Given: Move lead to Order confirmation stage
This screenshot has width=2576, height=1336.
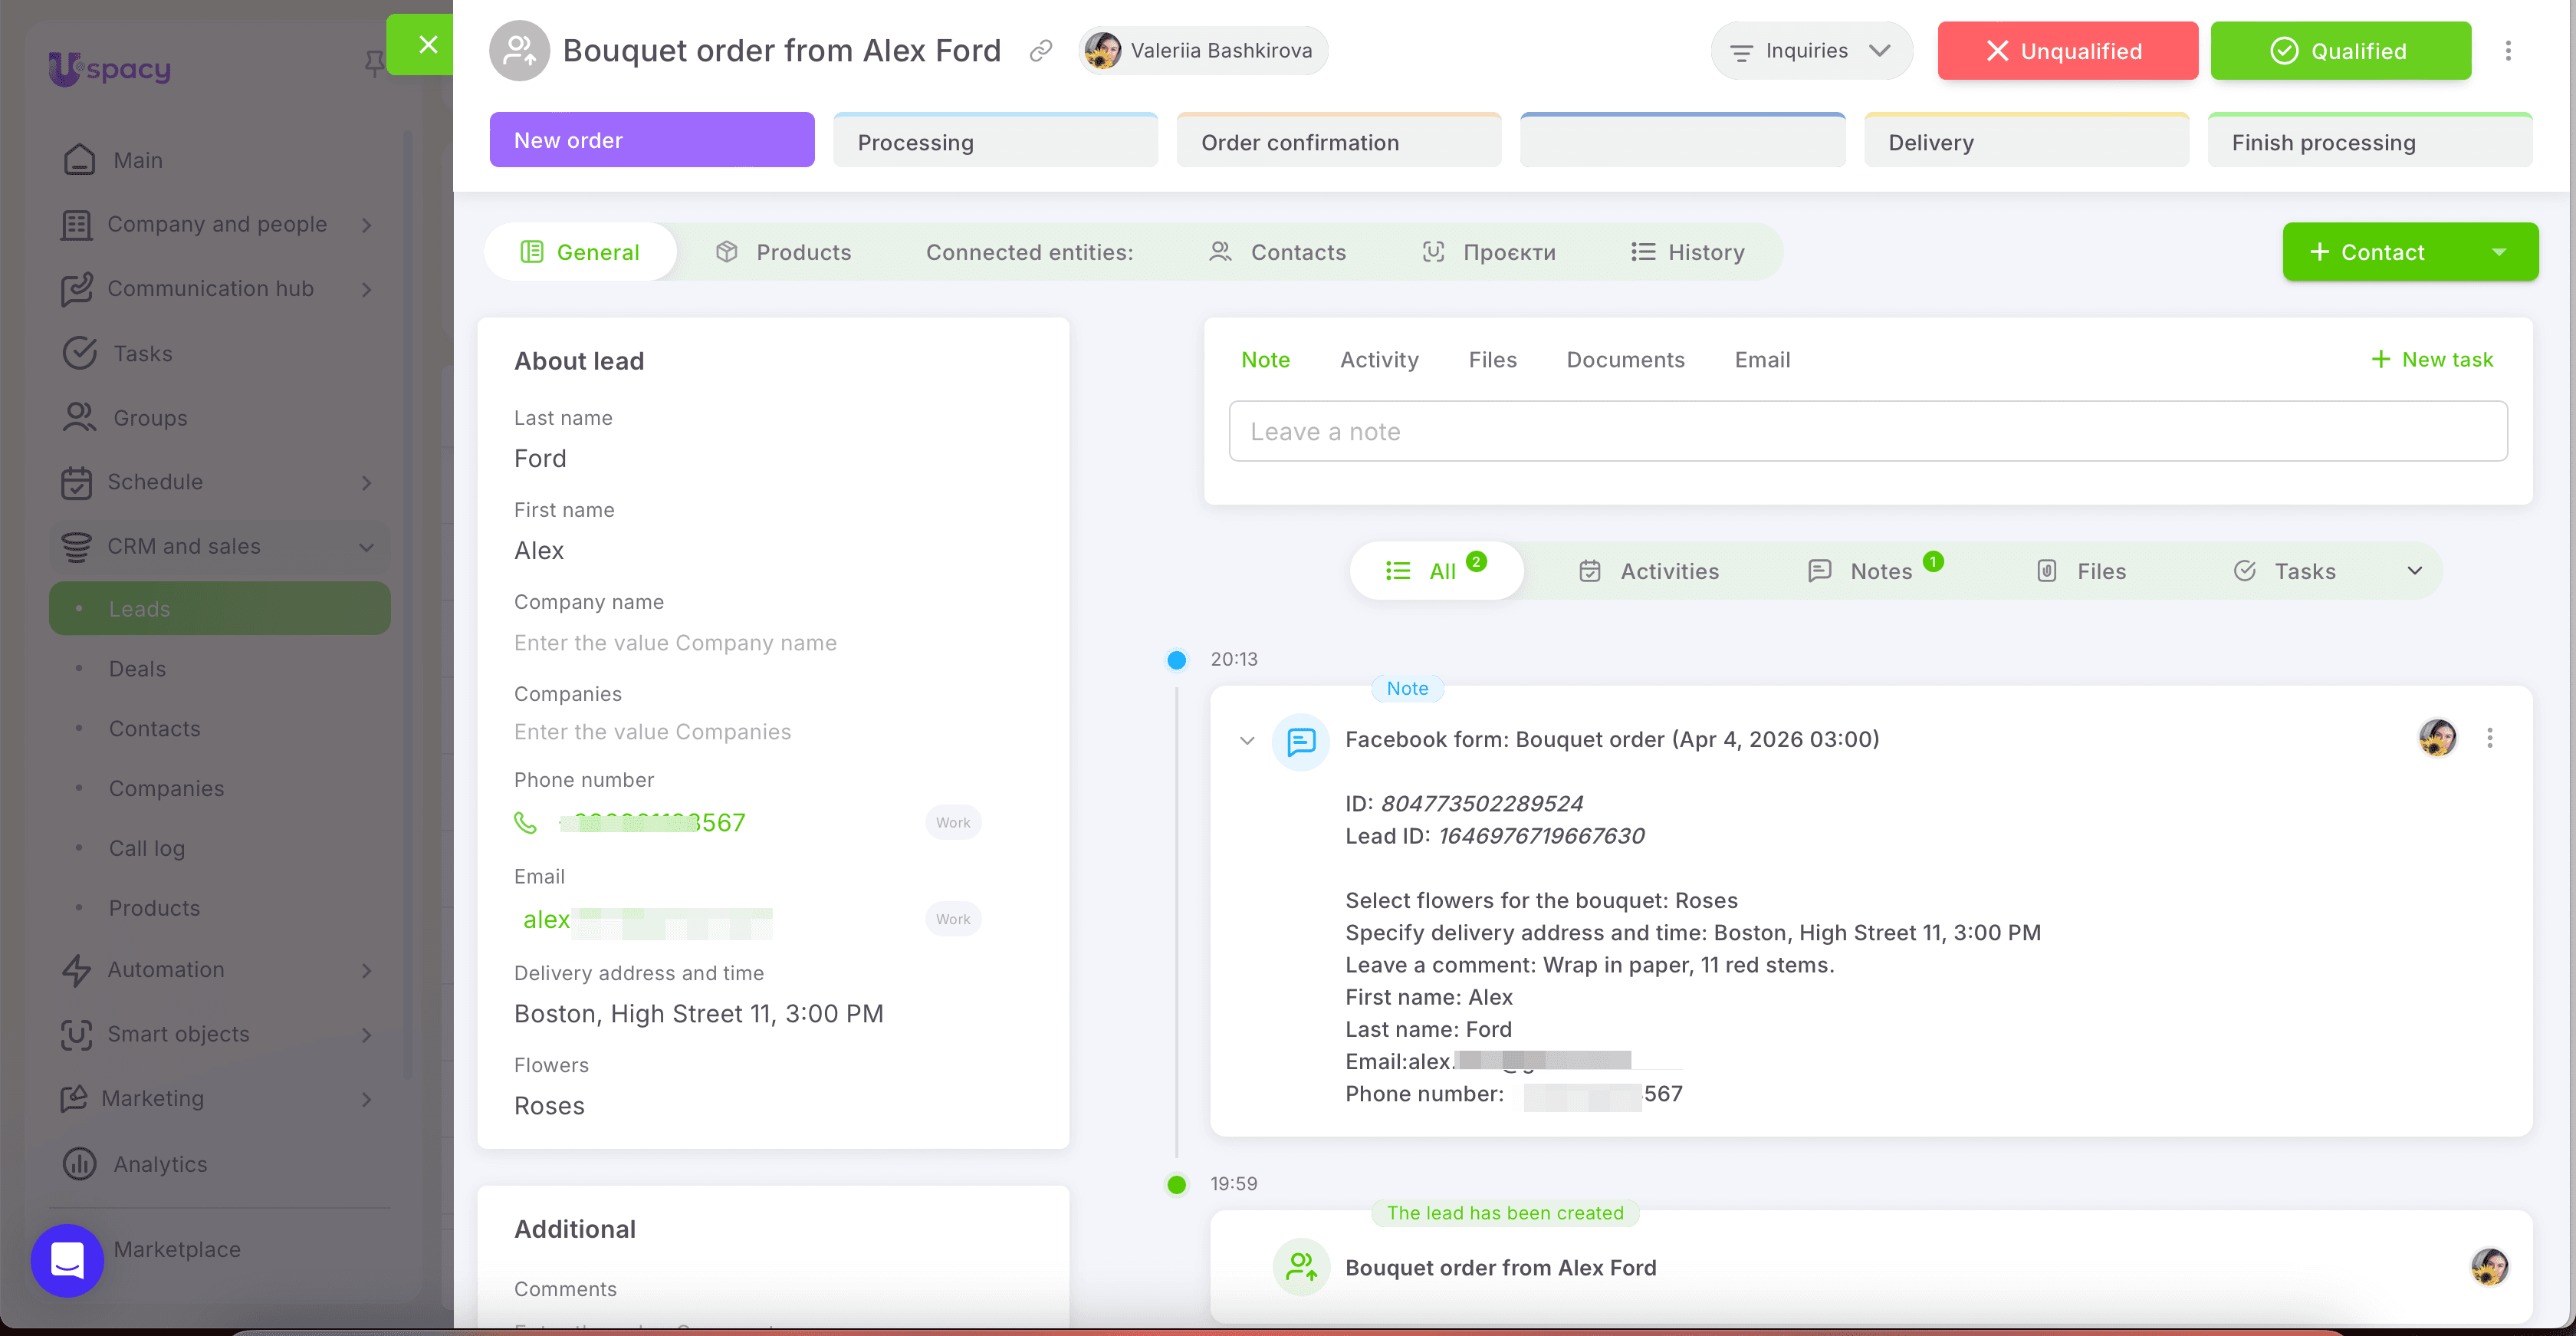Looking at the screenshot, I should pos(1339,141).
